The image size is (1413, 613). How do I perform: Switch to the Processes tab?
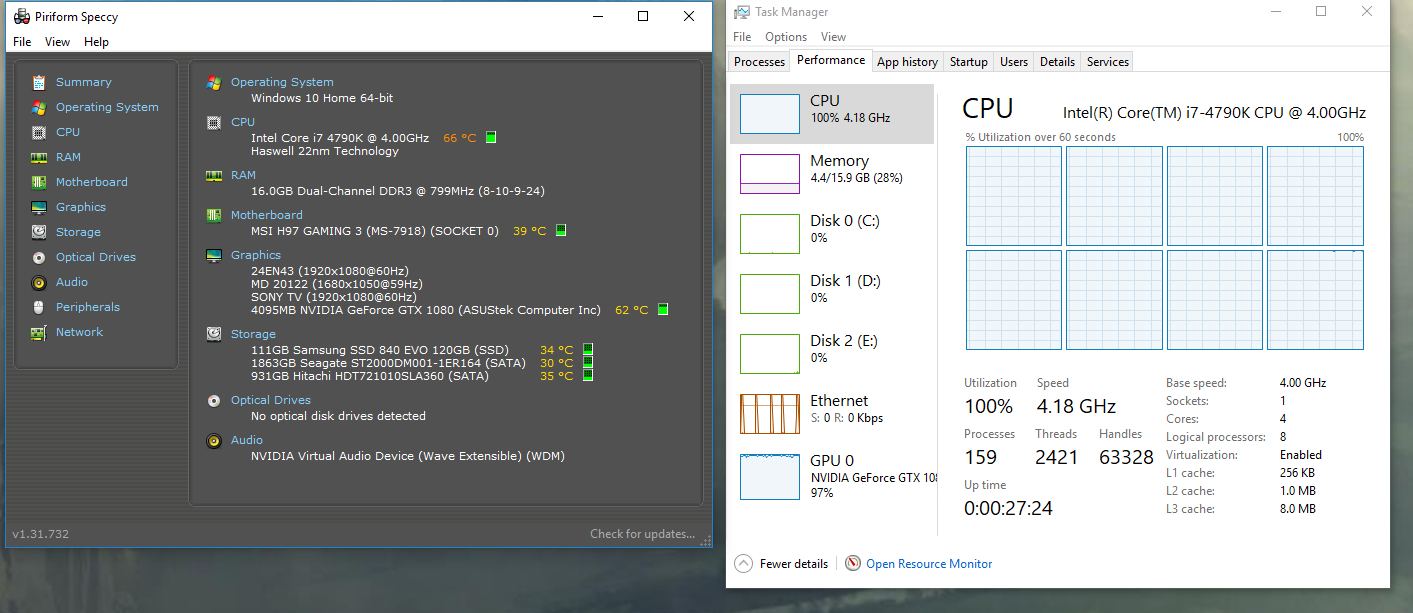(x=759, y=62)
